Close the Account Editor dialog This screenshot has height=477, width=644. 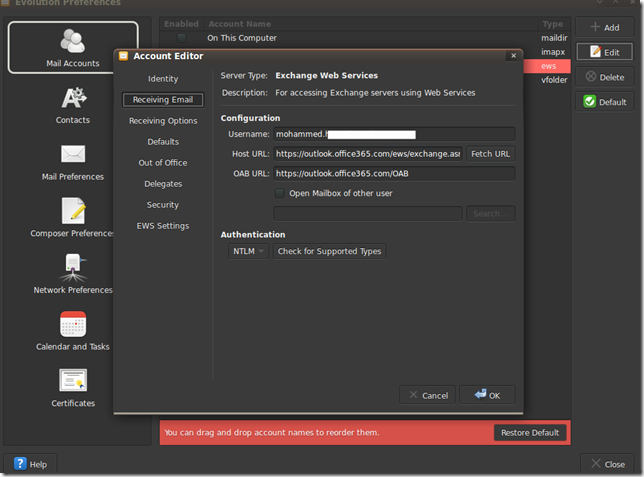513,55
